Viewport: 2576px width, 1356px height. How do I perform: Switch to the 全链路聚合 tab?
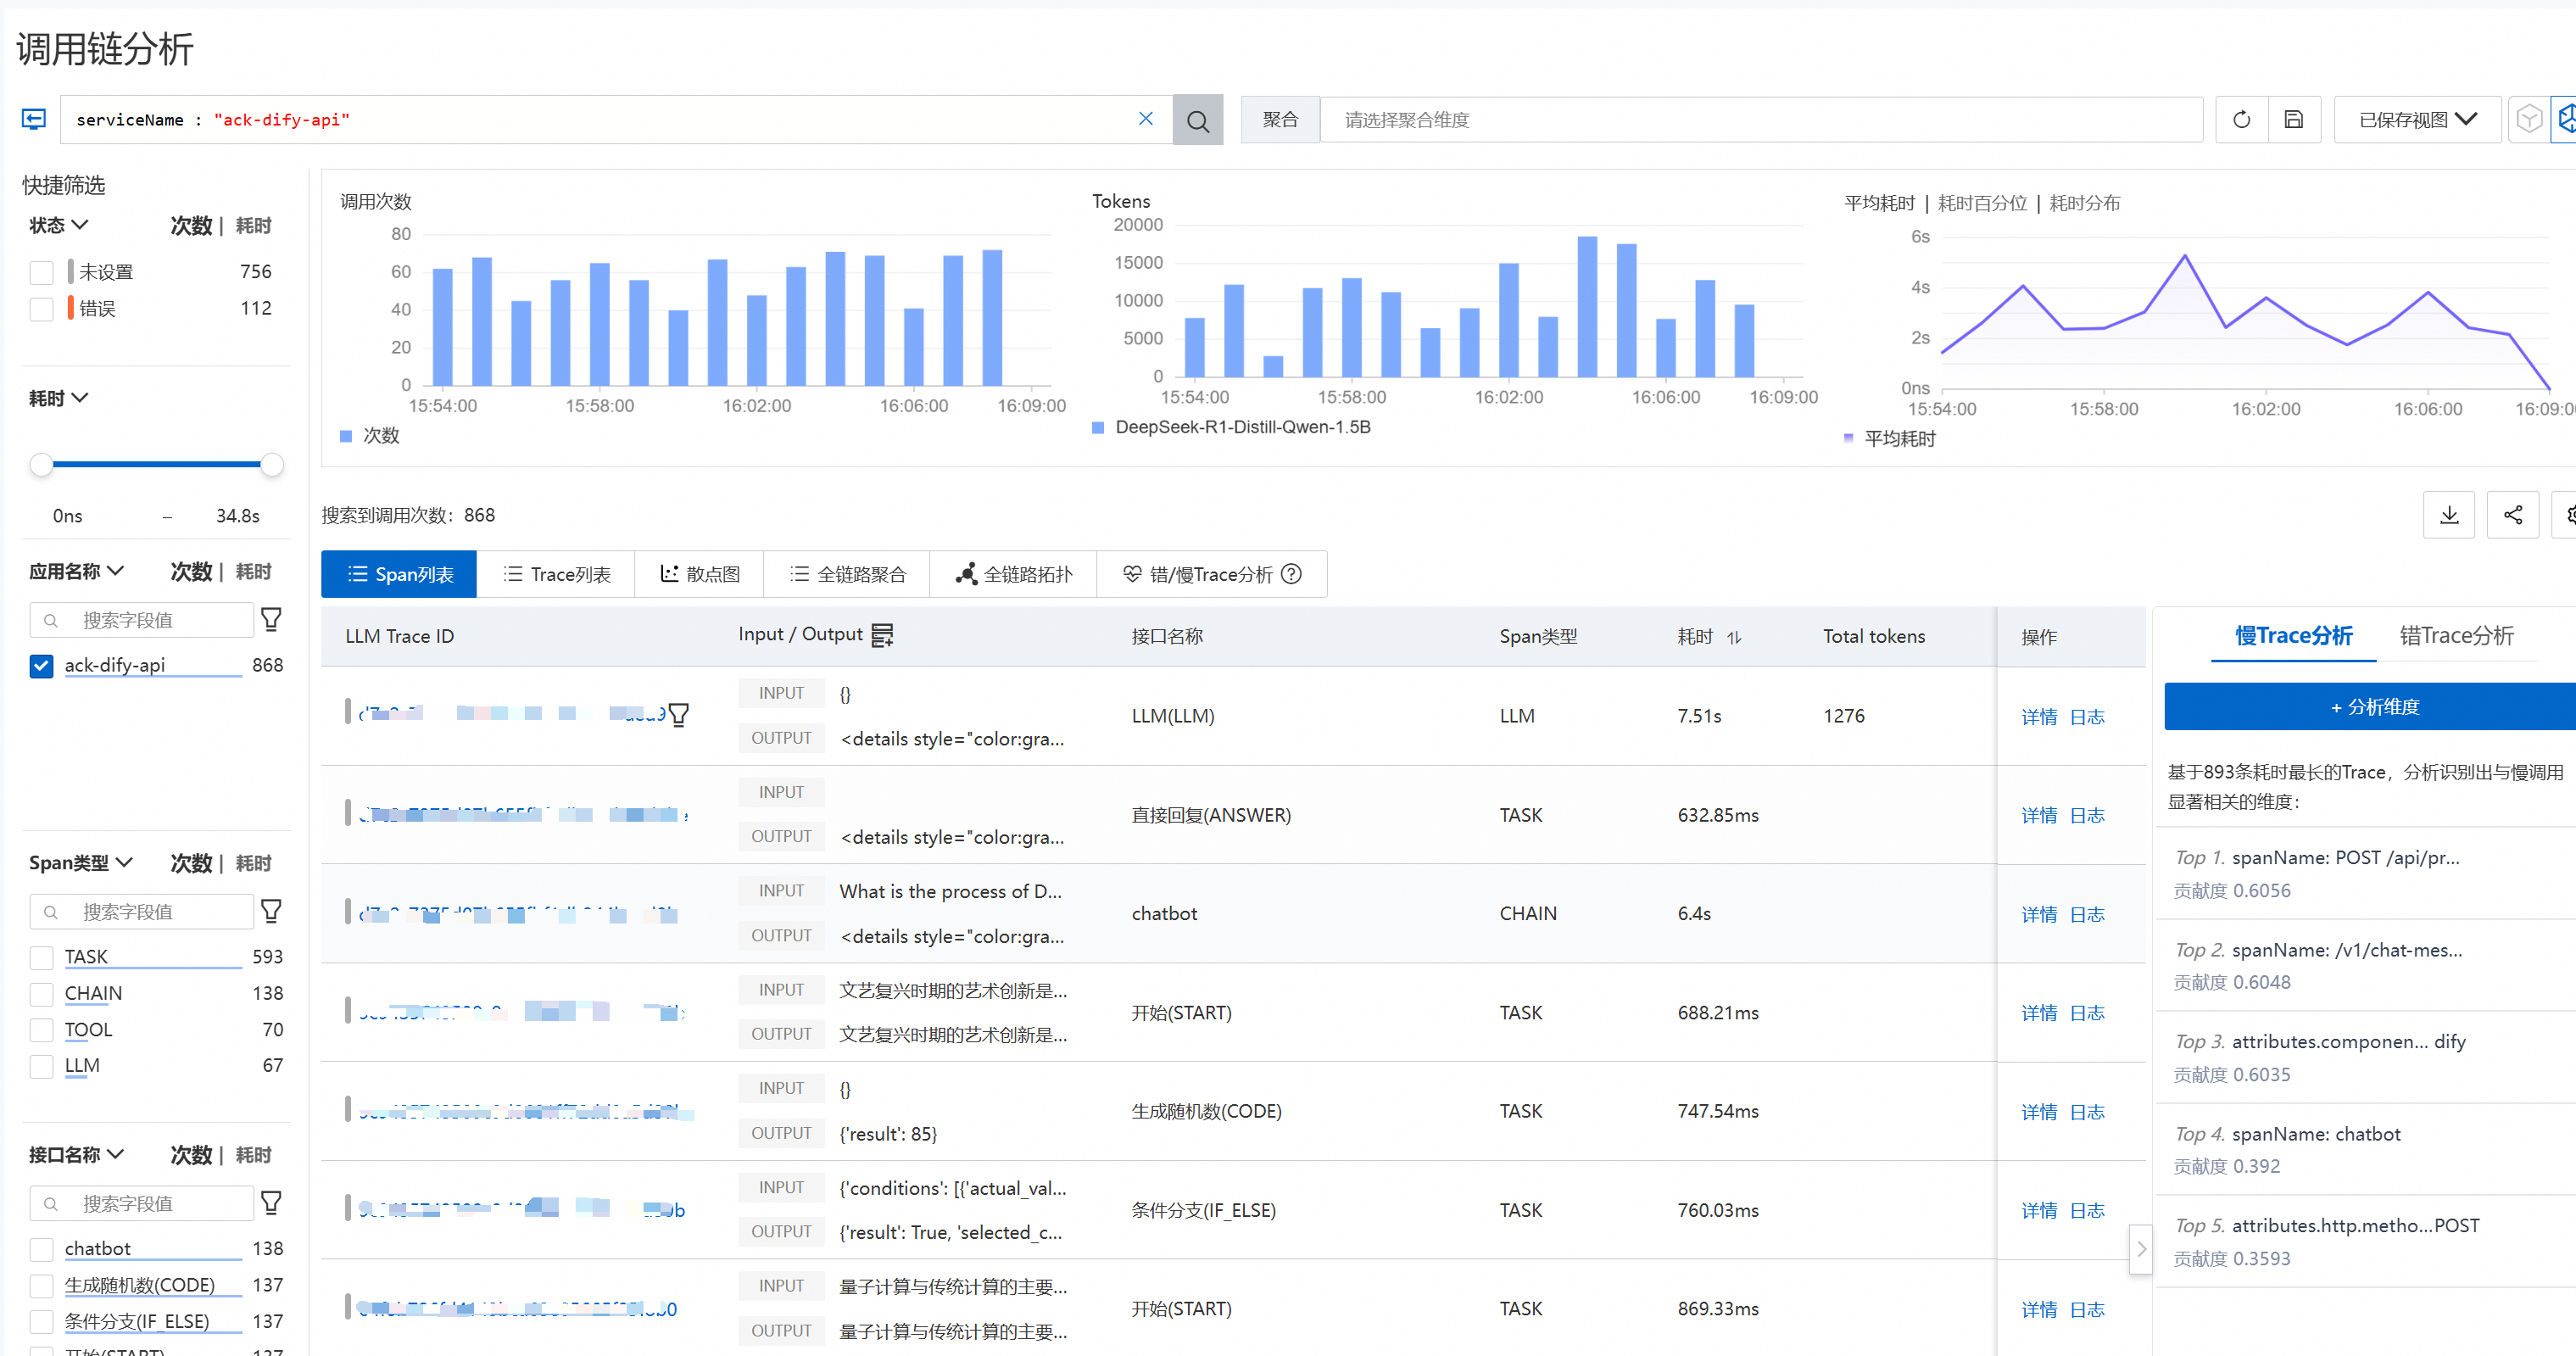coord(847,574)
